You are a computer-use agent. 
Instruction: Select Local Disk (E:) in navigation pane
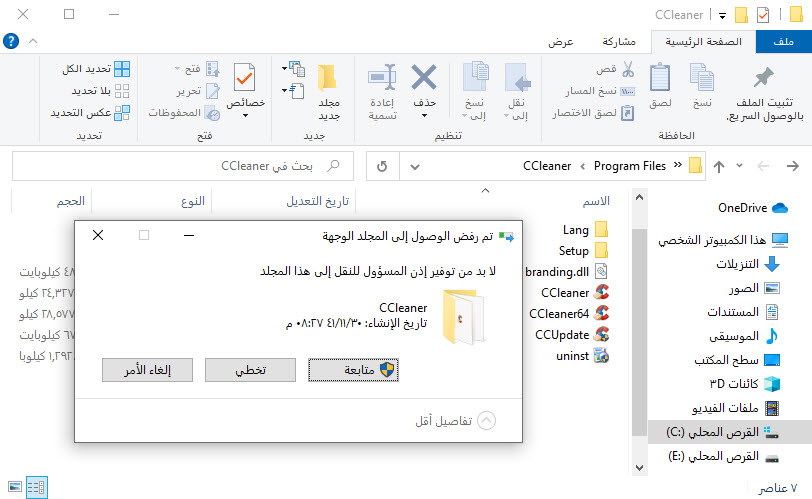(x=724, y=456)
